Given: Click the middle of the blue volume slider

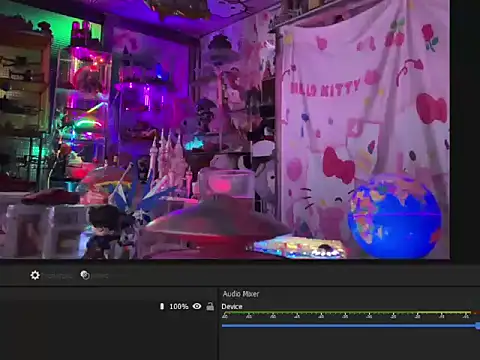Looking at the screenshot, I should click(x=349, y=326).
